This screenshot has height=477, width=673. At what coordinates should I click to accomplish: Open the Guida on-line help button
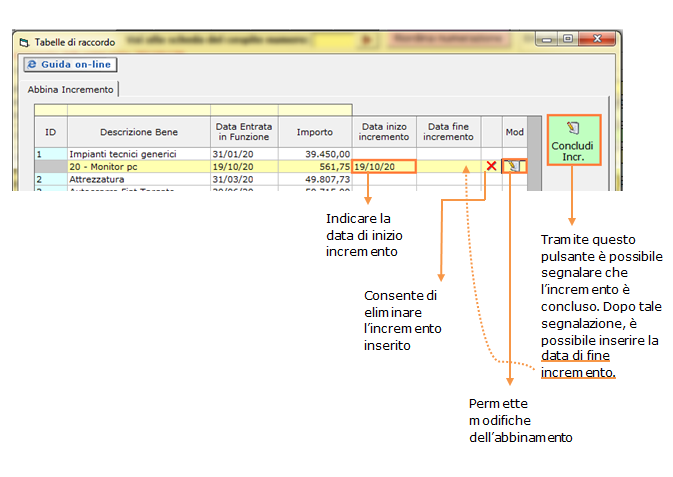(x=70, y=64)
